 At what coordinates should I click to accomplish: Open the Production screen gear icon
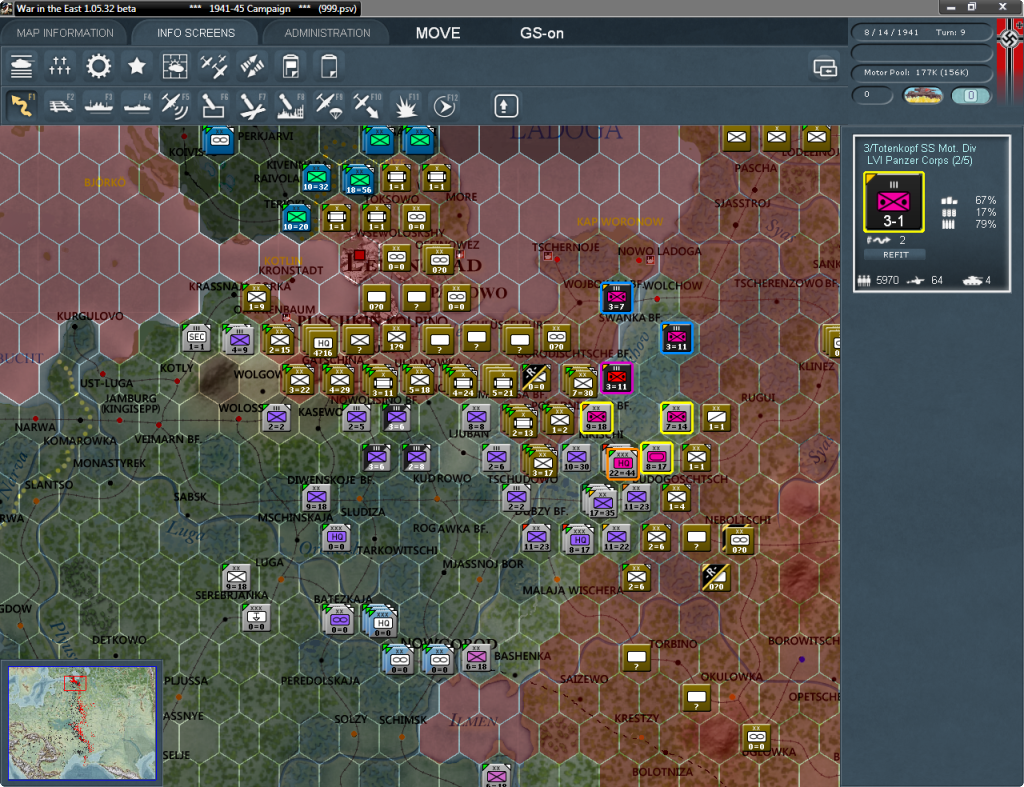tap(98, 66)
